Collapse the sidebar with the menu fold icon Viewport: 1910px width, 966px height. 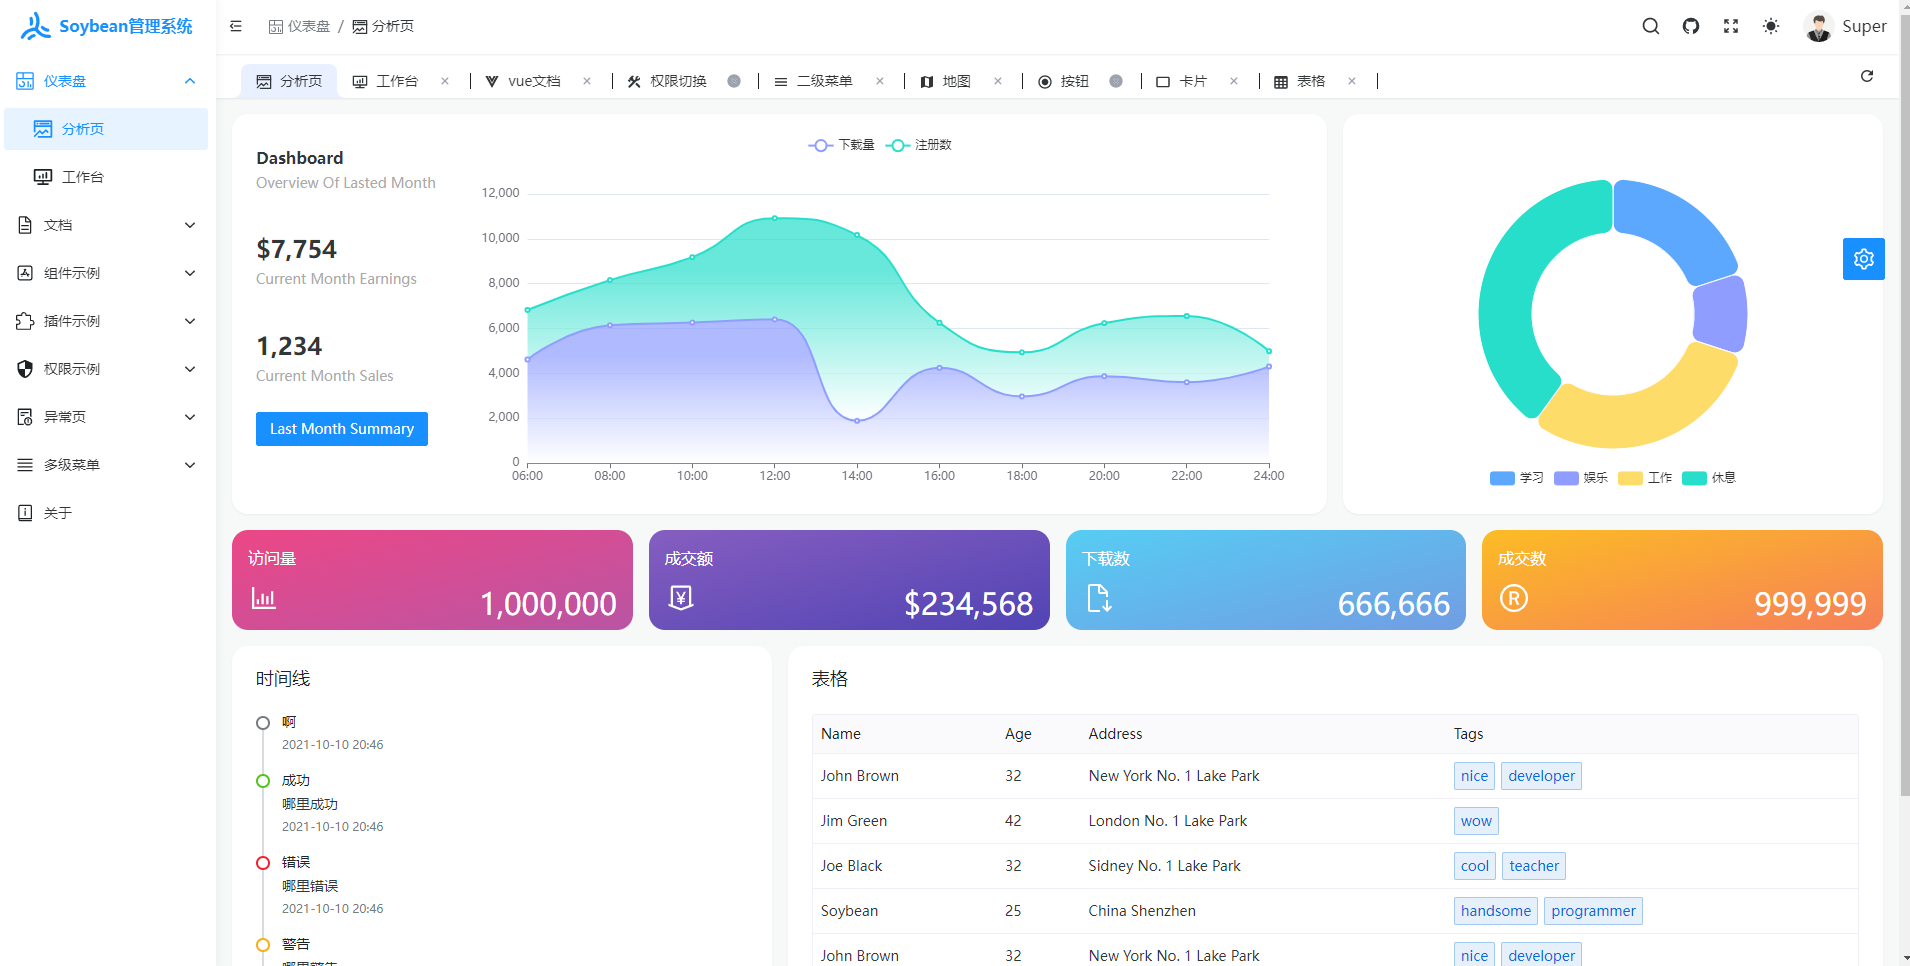coord(236,26)
